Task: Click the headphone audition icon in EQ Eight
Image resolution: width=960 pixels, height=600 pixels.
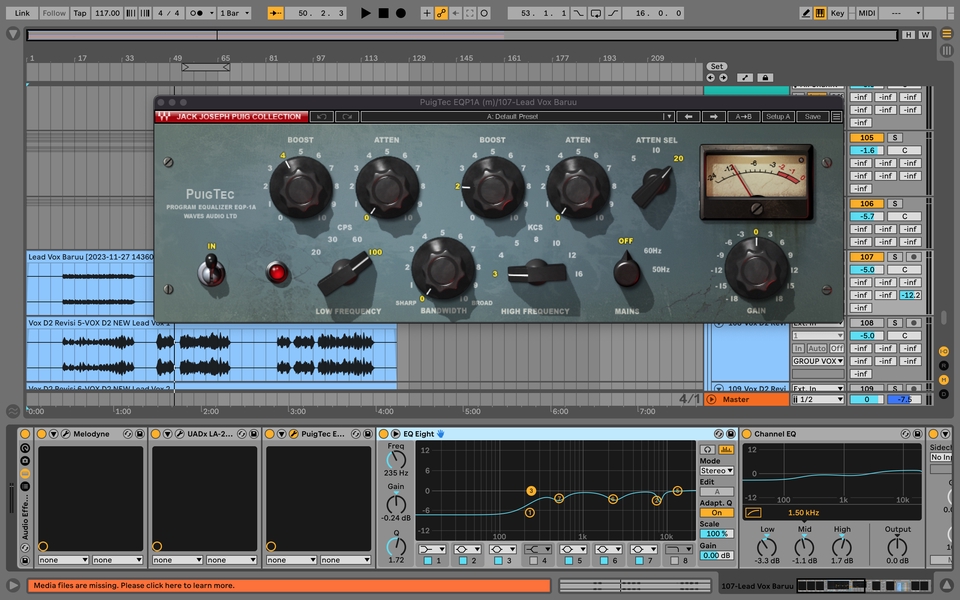Action: [707, 450]
